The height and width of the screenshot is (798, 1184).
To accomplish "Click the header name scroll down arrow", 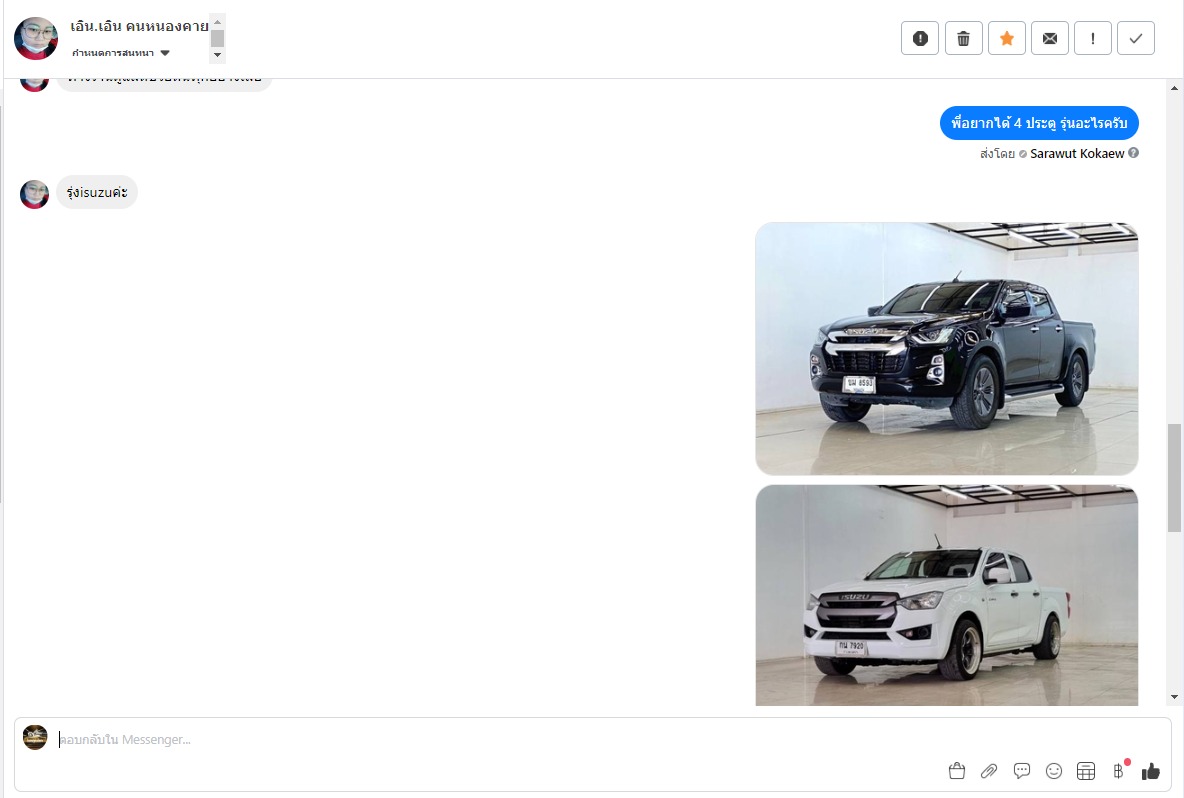I will coord(217,54).
